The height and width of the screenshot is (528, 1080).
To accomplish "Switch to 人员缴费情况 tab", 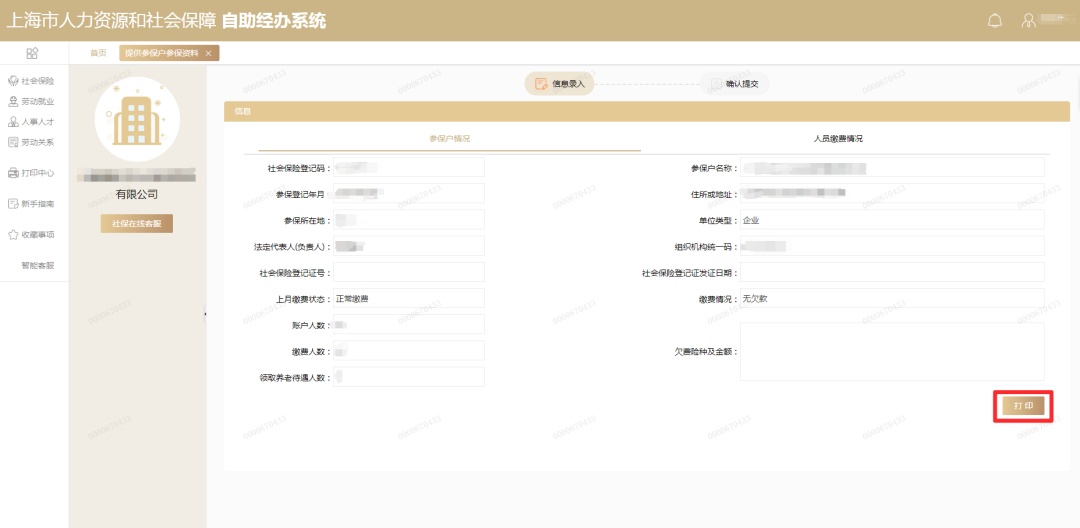I will coord(837,139).
